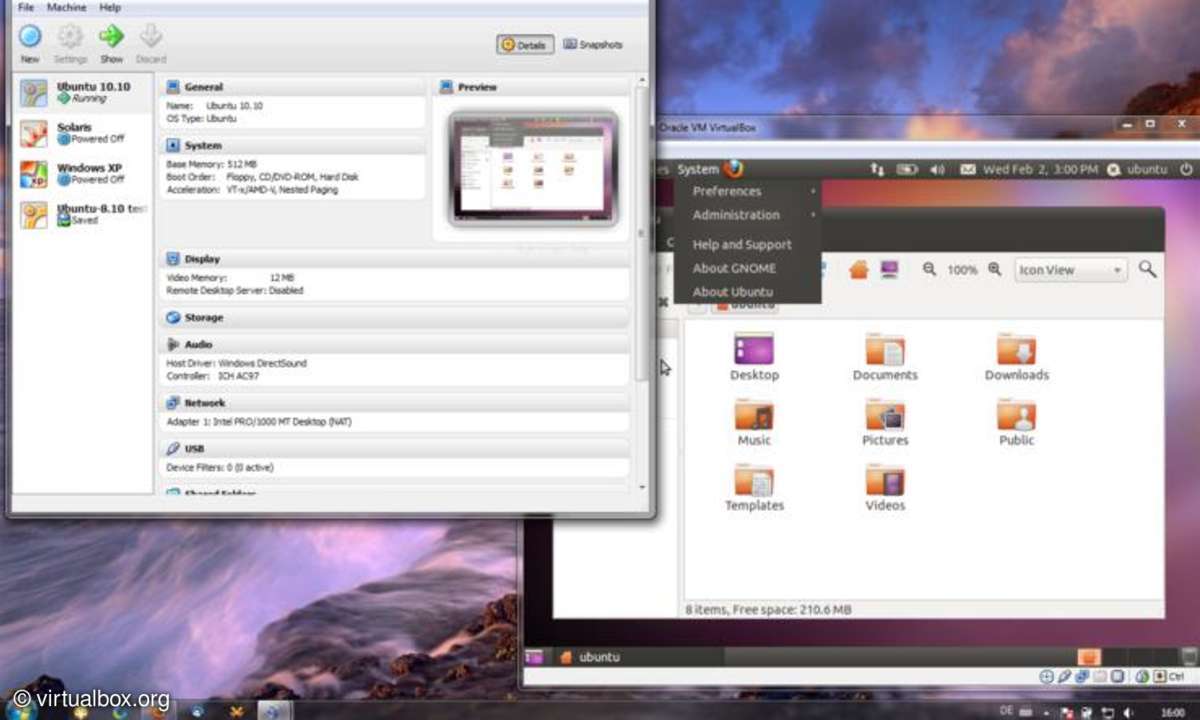
Task: Click the show desktop icon in Ubuntu bottom panel
Action: pos(534,657)
